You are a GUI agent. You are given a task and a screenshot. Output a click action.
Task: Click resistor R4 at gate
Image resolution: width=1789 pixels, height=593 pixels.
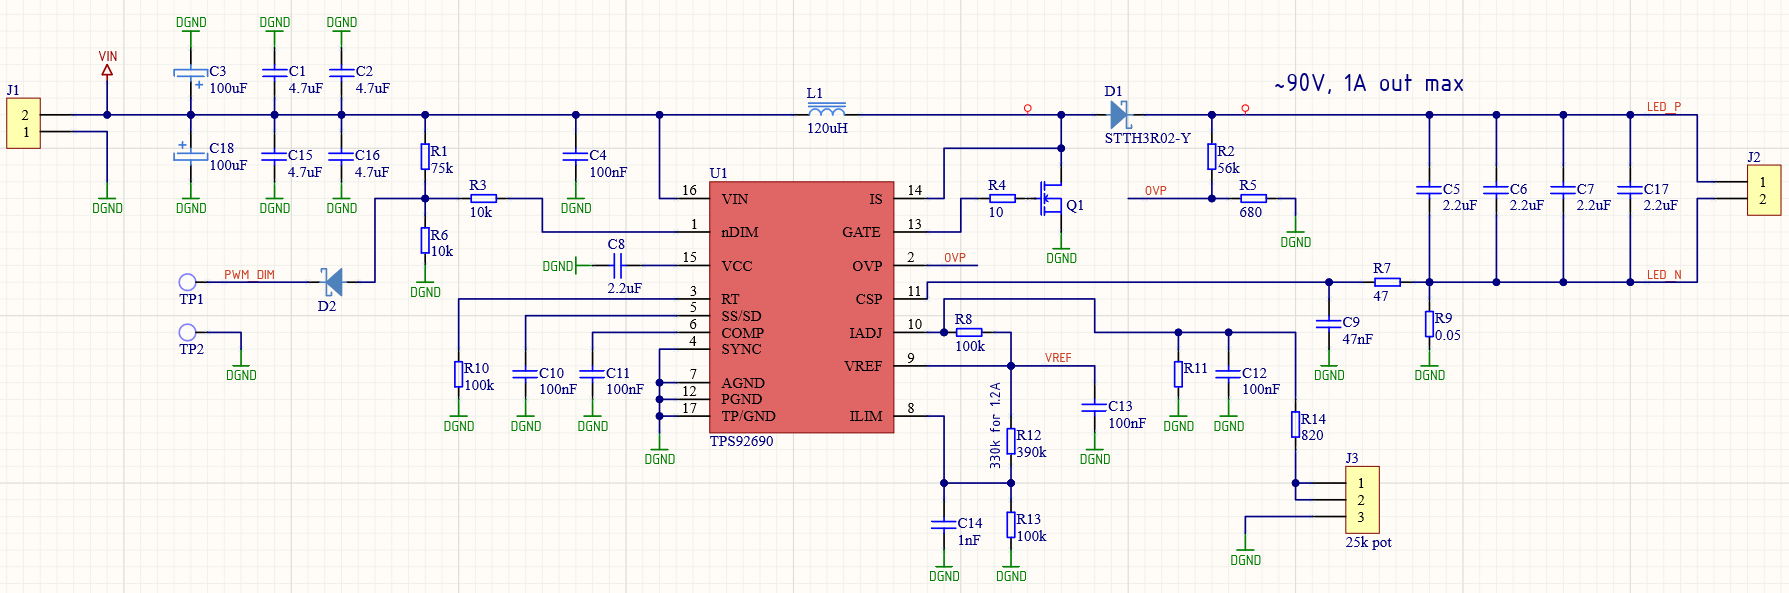pyautogui.click(x=1002, y=198)
